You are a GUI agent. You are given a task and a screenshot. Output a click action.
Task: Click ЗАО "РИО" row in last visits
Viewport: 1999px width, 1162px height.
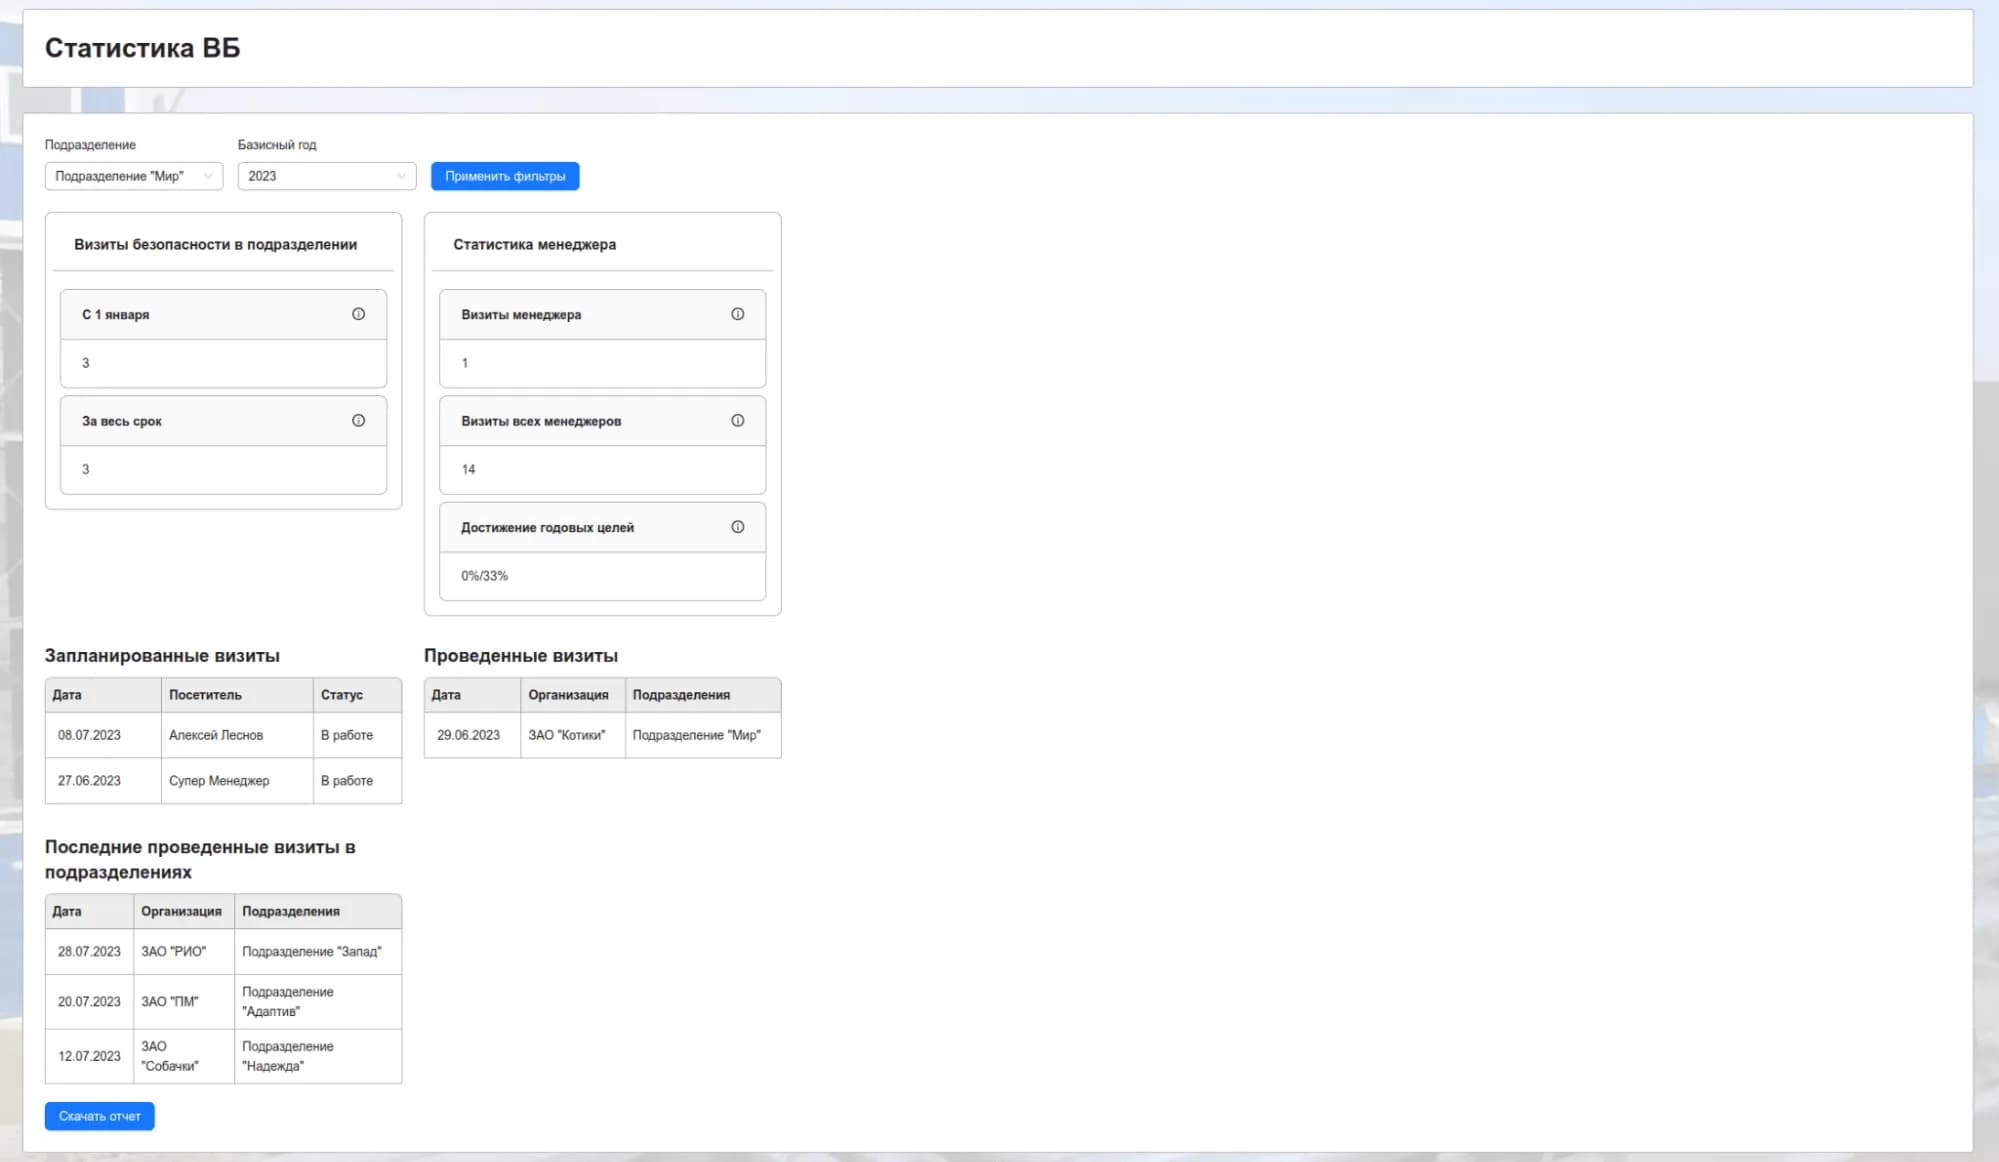coord(223,951)
